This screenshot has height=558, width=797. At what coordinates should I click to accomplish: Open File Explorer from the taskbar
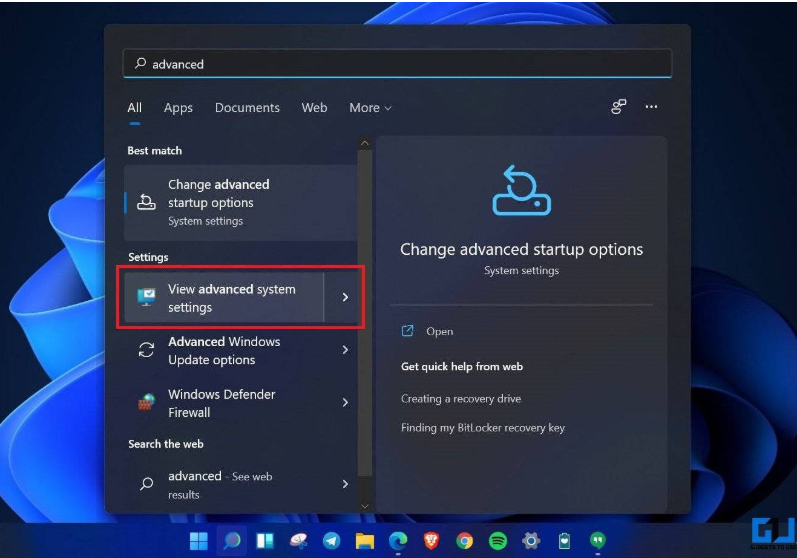pos(364,541)
